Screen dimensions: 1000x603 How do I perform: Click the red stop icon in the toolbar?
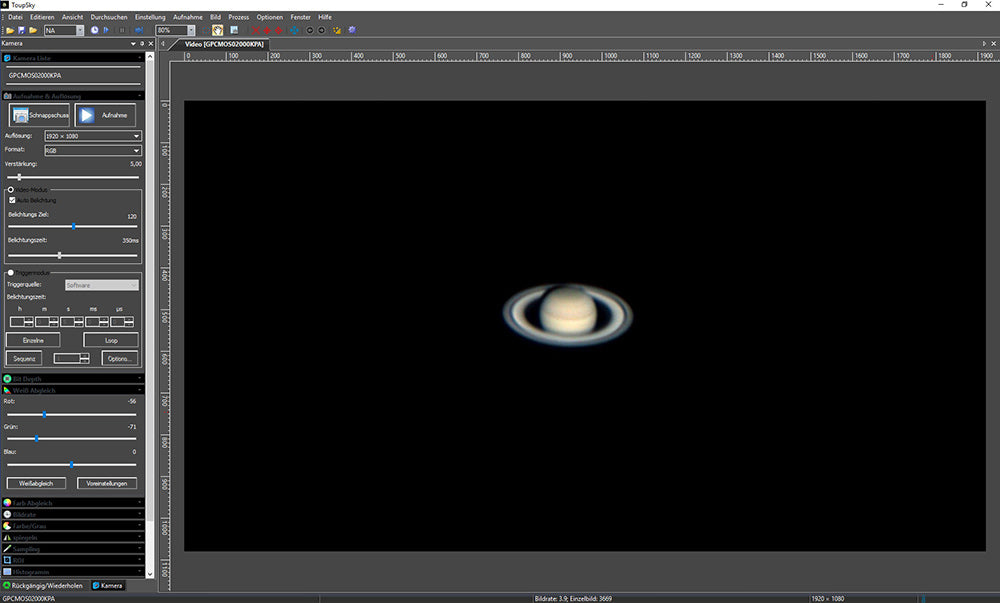pyautogui.click(x=255, y=29)
